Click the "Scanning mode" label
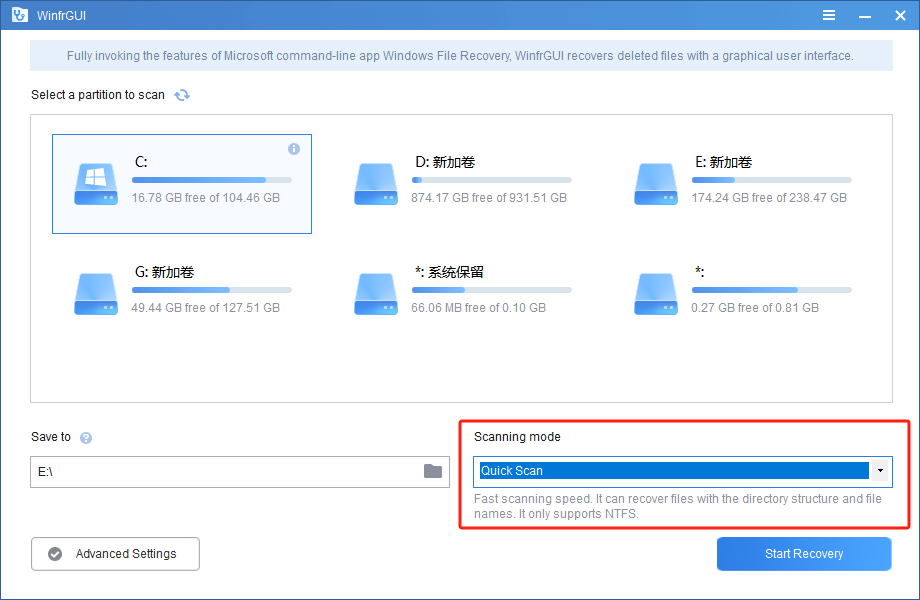The image size is (920, 600). 517,437
